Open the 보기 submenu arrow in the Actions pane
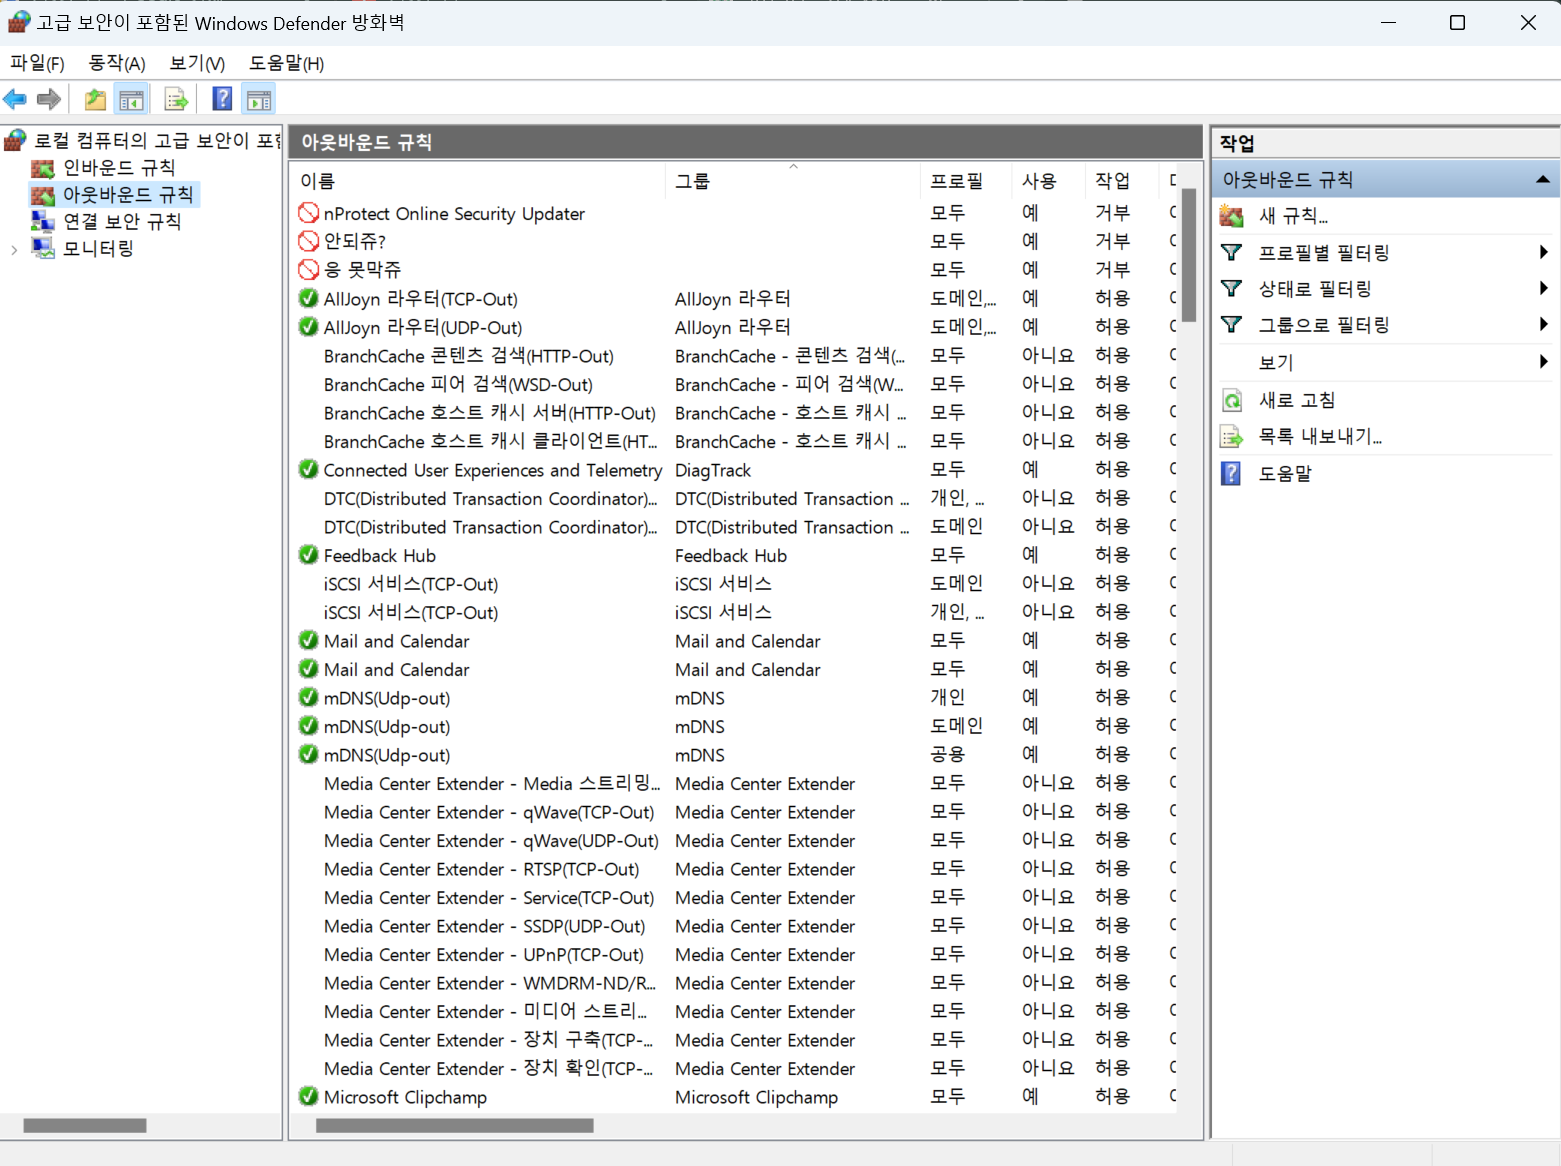The width and height of the screenshot is (1561, 1166). [1543, 362]
